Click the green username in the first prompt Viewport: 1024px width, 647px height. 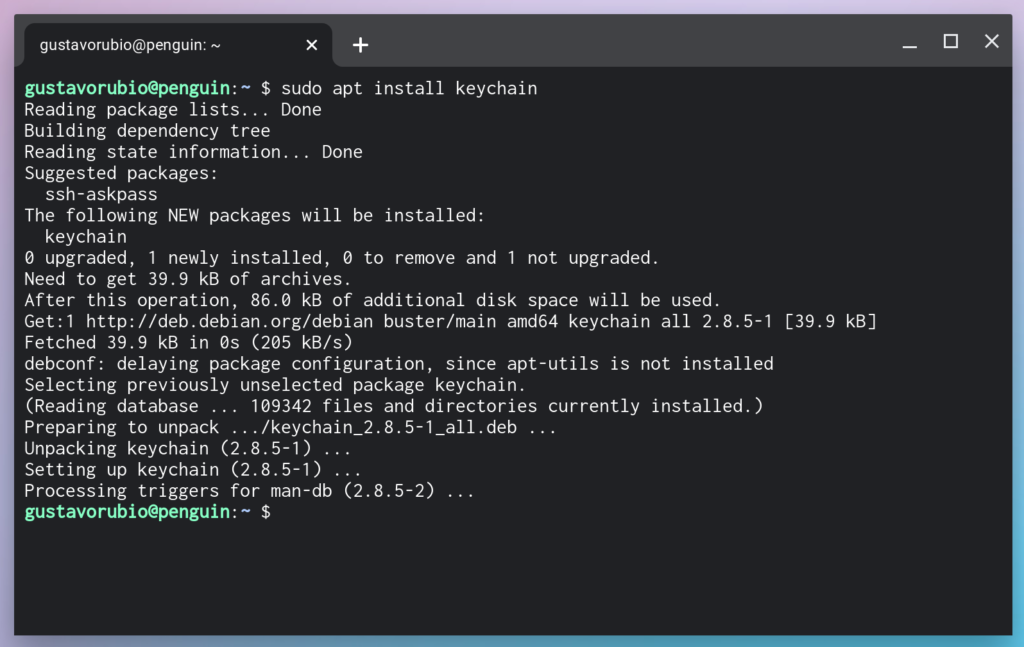[127, 88]
